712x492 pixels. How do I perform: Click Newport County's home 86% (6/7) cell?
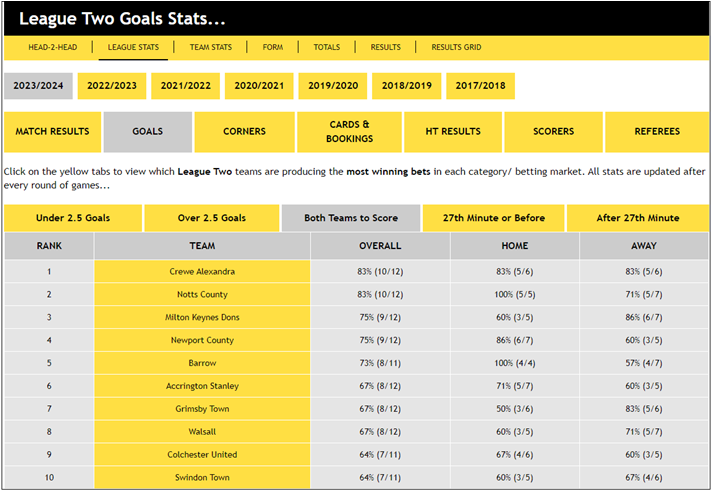(514, 340)
